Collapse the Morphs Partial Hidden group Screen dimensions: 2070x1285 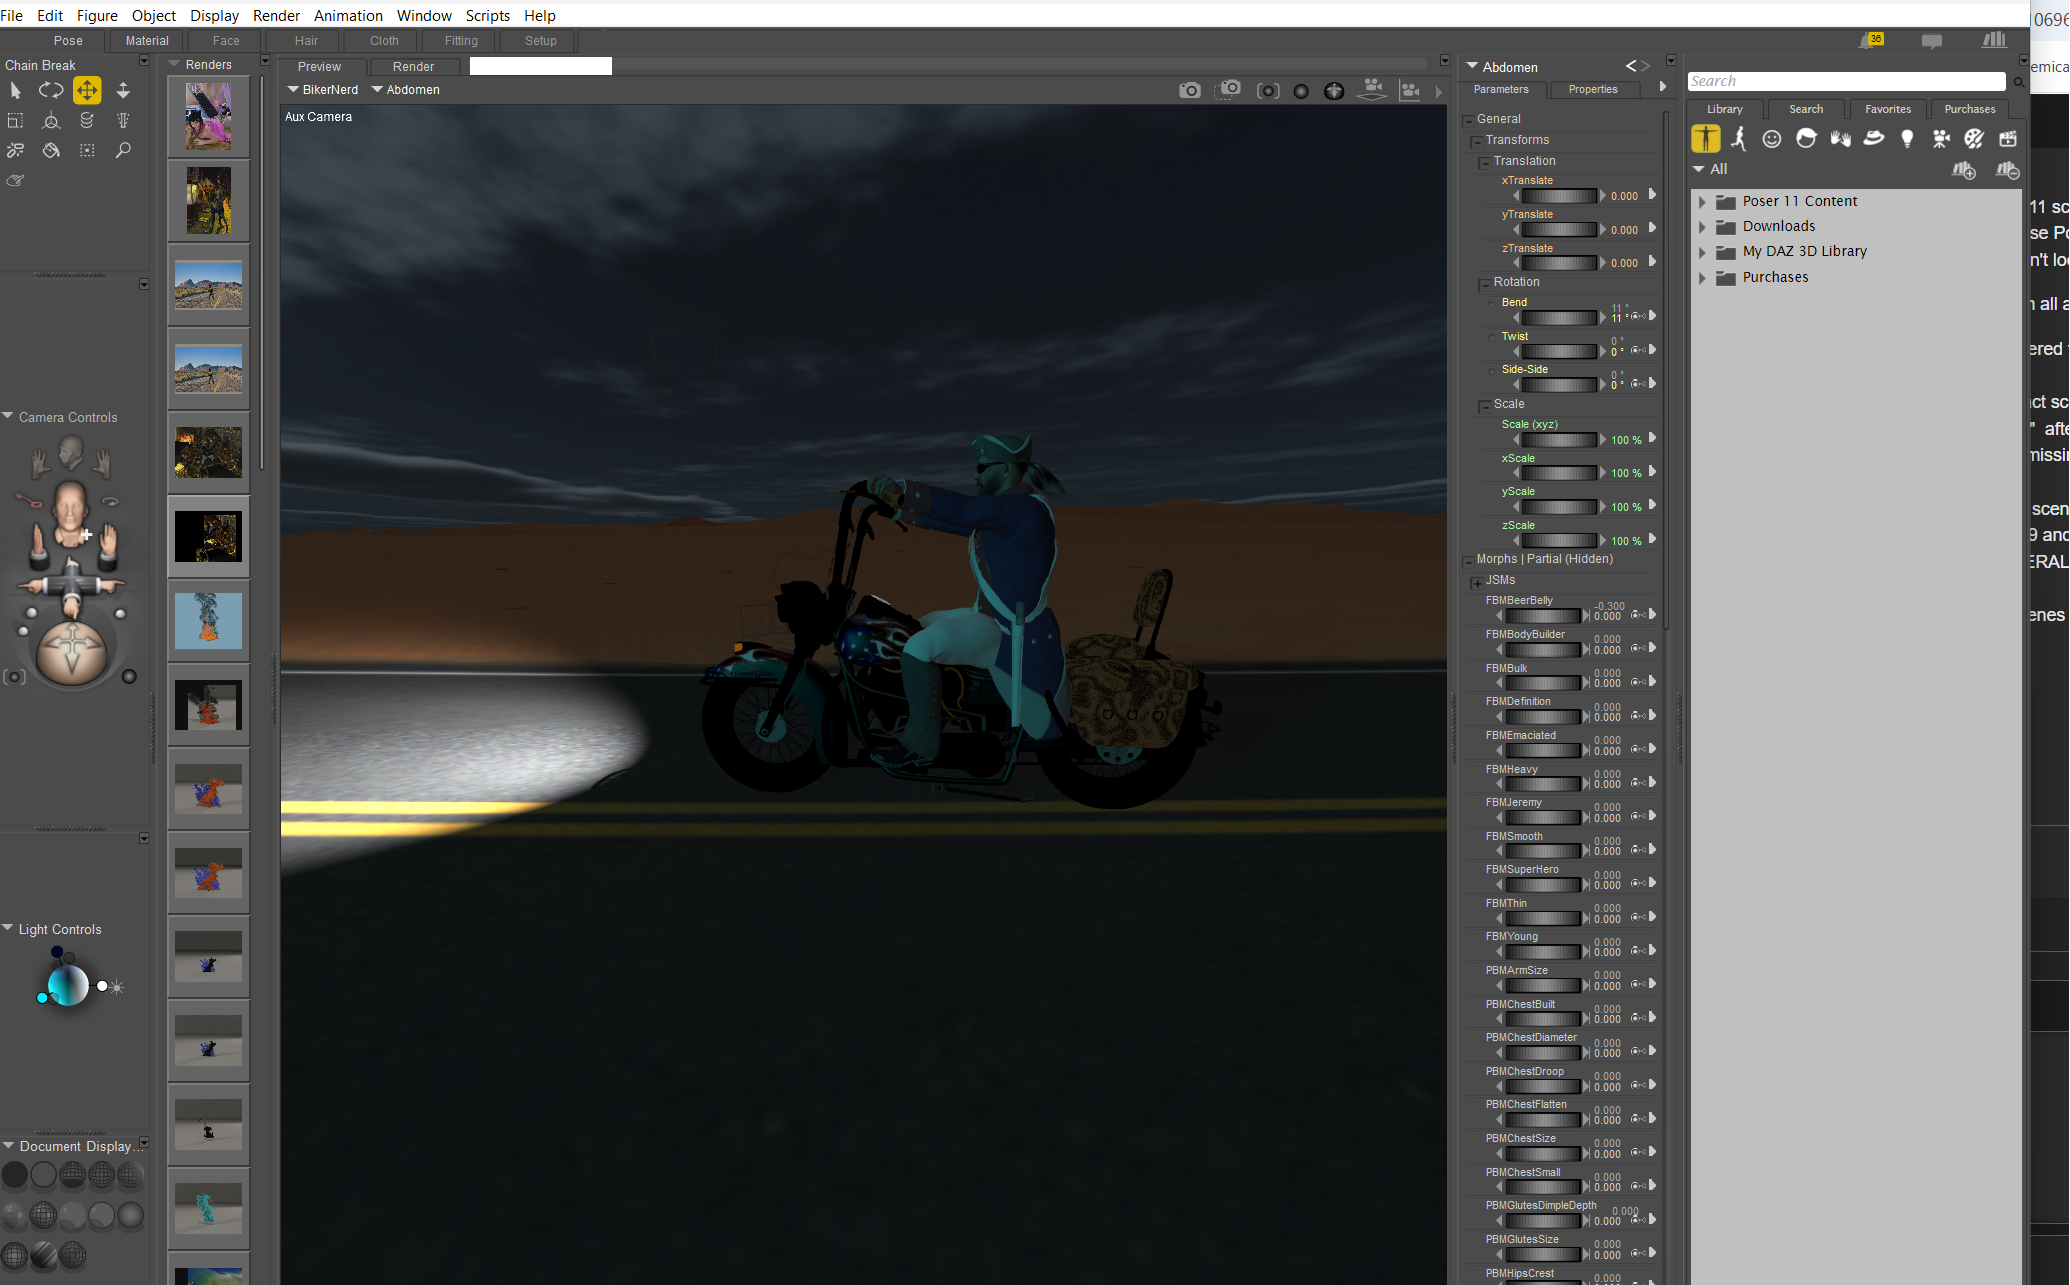[x=1469, y=560]
